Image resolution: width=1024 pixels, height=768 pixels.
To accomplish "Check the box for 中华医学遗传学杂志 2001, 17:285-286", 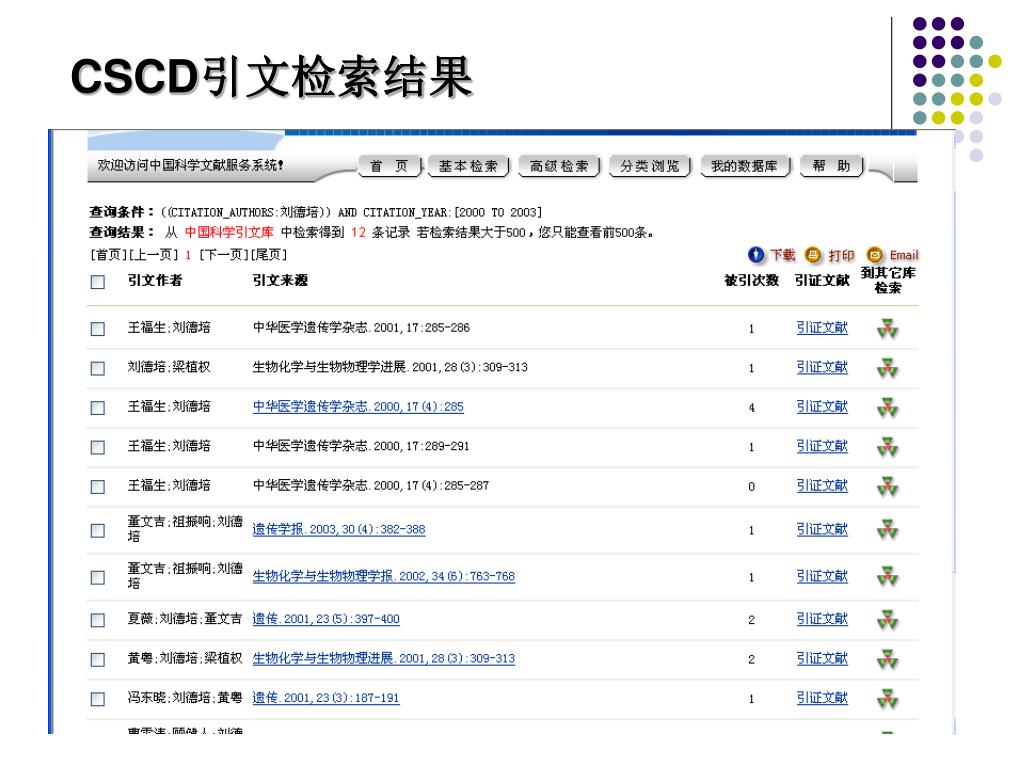I will tap(98, 328).
